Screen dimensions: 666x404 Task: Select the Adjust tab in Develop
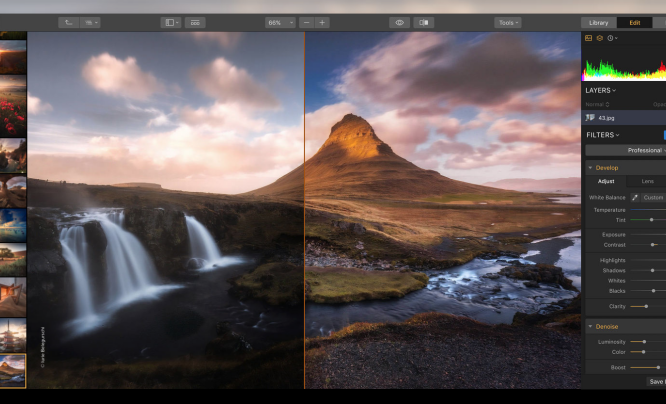(x=606, y=181)
